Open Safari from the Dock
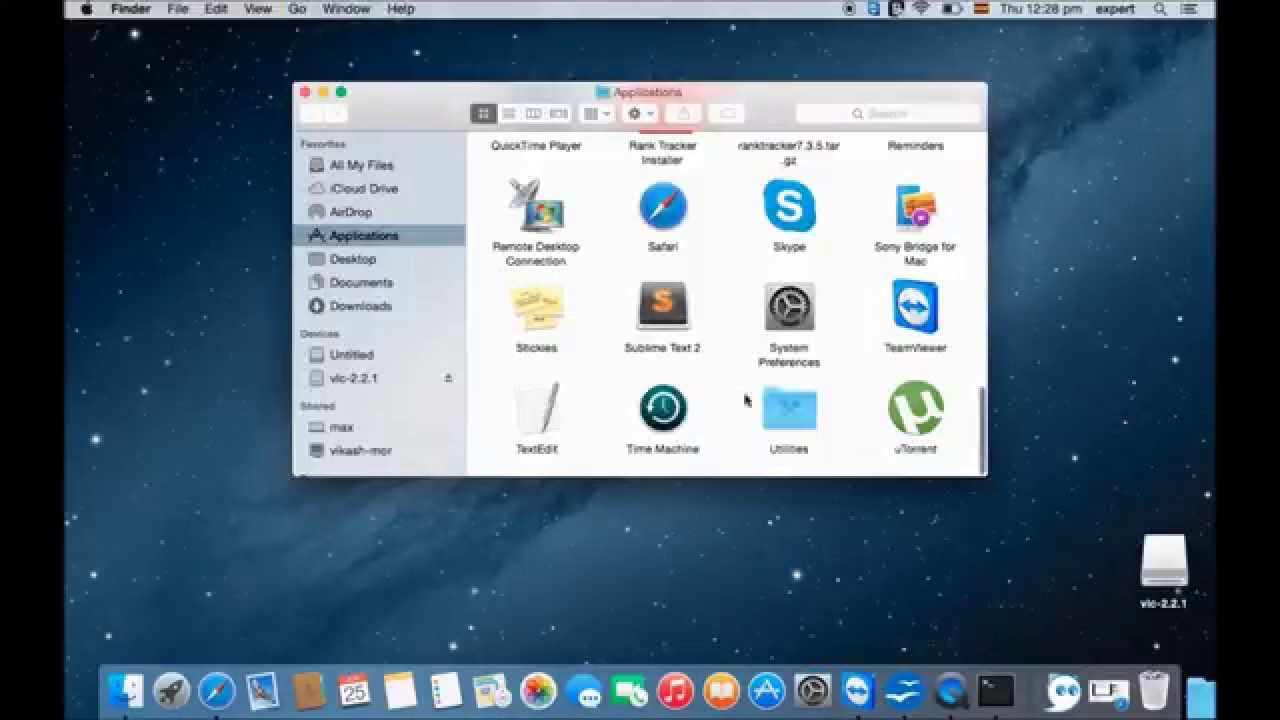The image size is (1280, 720). coord(216,690)
